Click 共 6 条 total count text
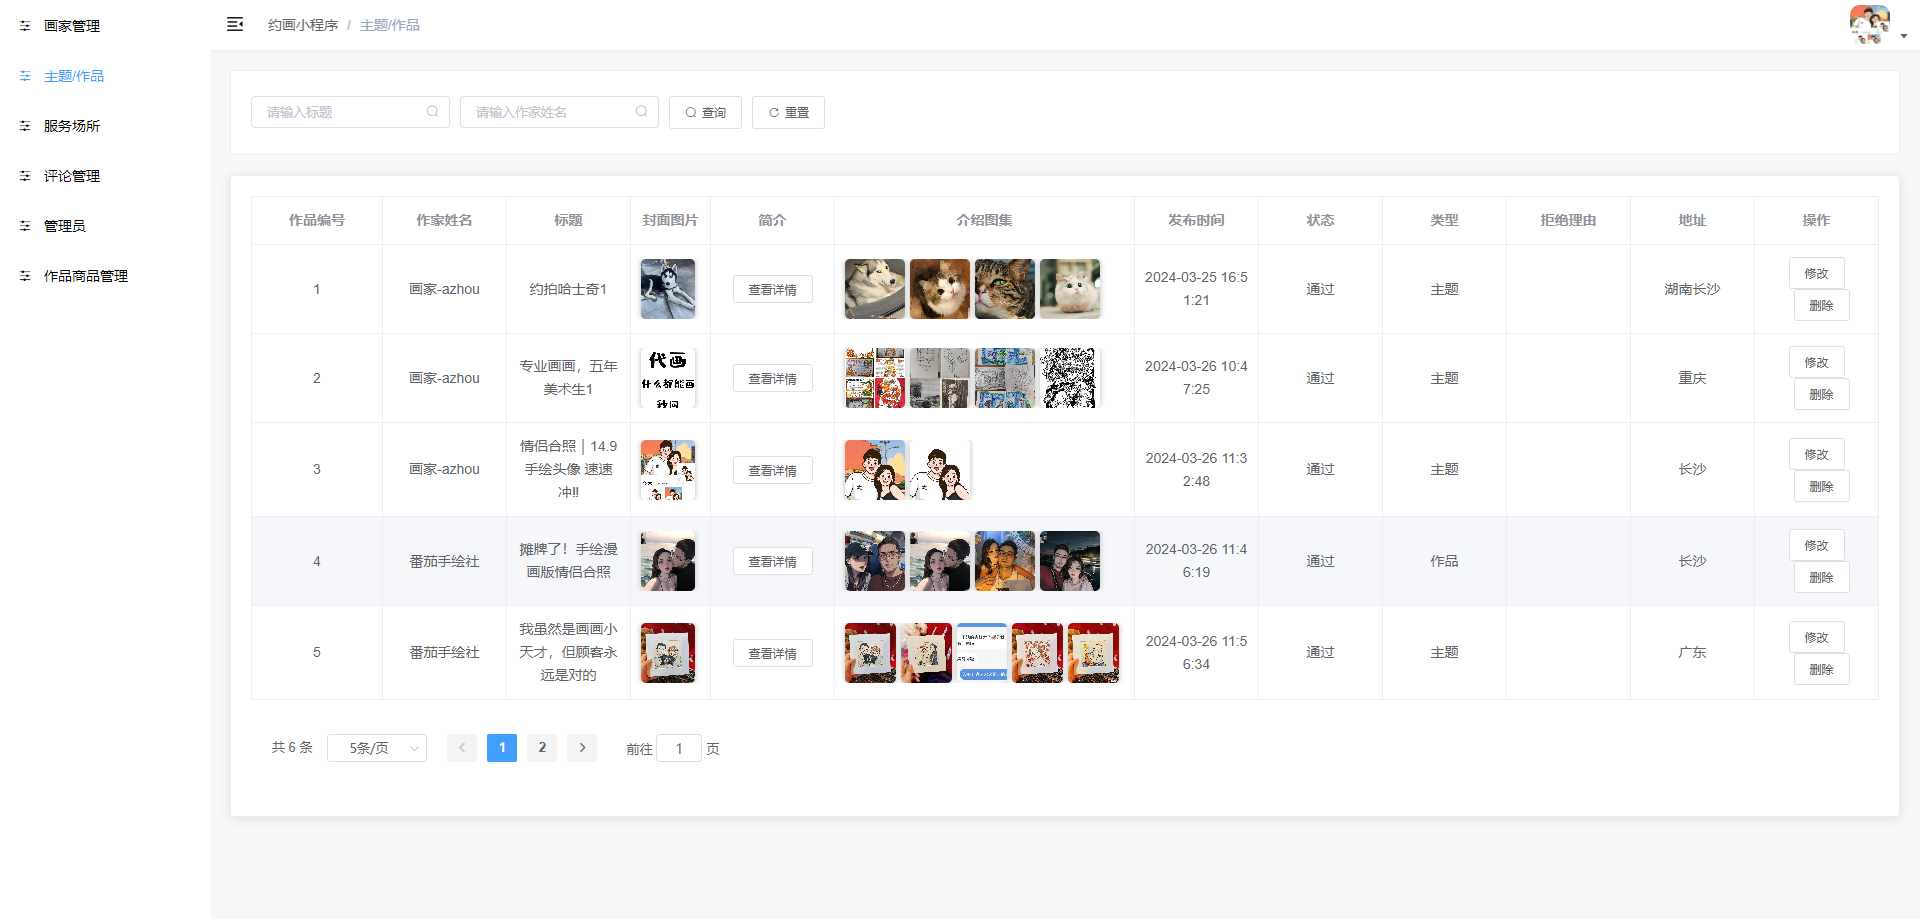Screen dimensions: 1920x919 point(292,748)
